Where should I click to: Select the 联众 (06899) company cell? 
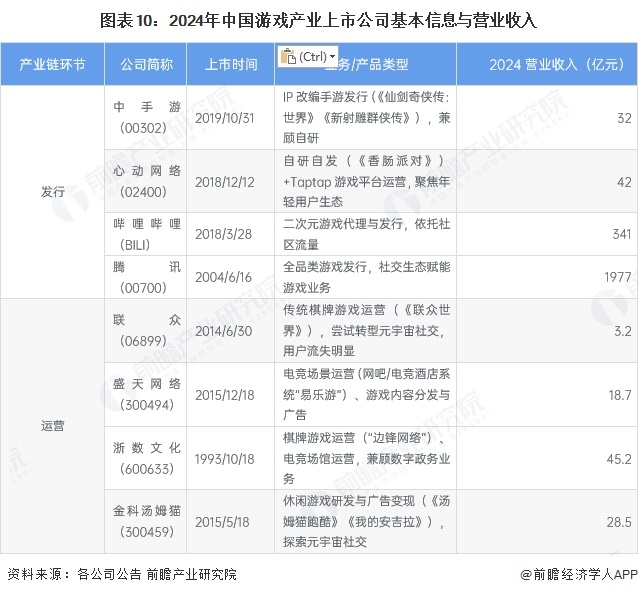[147, 327]
